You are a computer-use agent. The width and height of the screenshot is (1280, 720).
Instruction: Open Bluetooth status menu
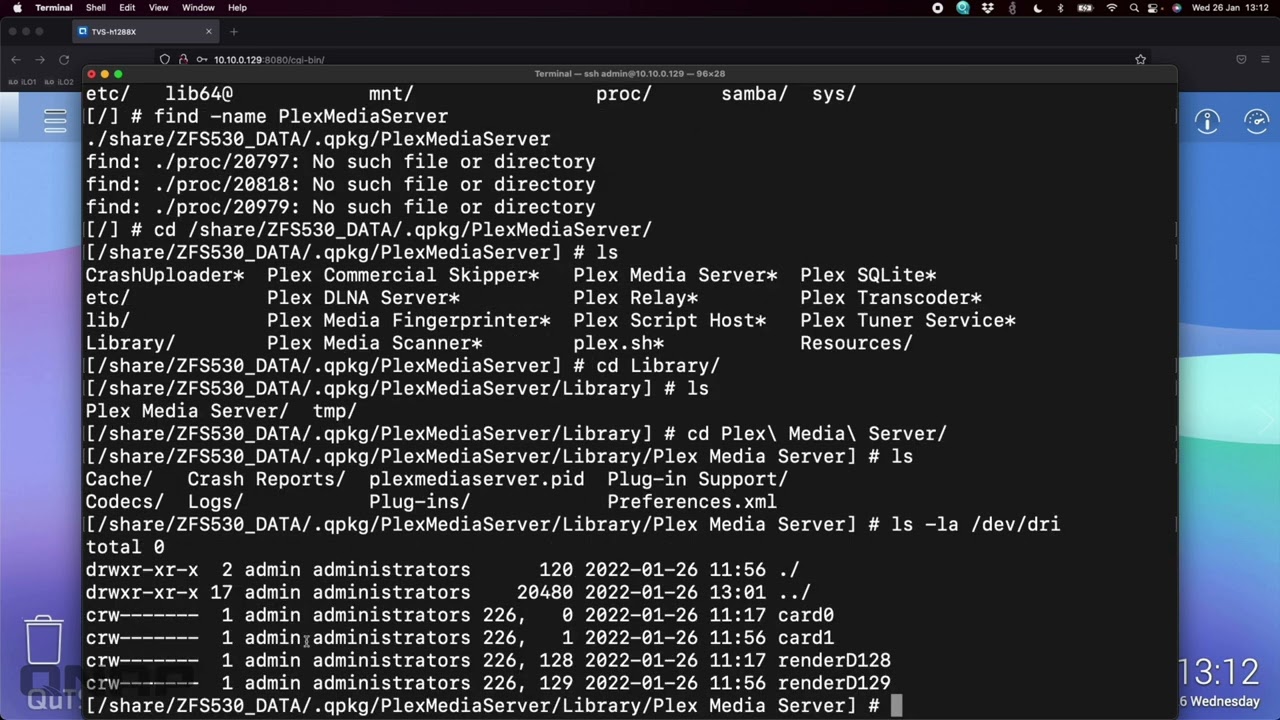click(x=1061, y=8)
